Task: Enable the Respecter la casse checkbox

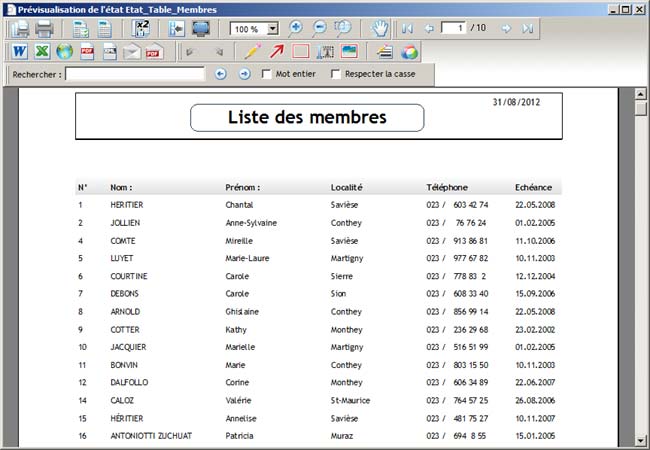Action: coord(336,74)
